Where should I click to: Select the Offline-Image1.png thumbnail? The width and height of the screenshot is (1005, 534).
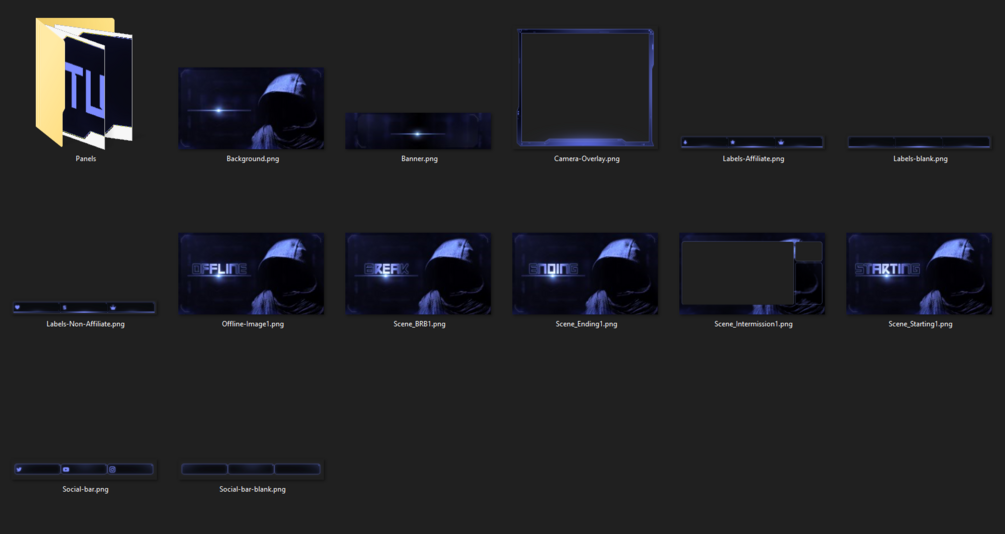pos(251,274)
